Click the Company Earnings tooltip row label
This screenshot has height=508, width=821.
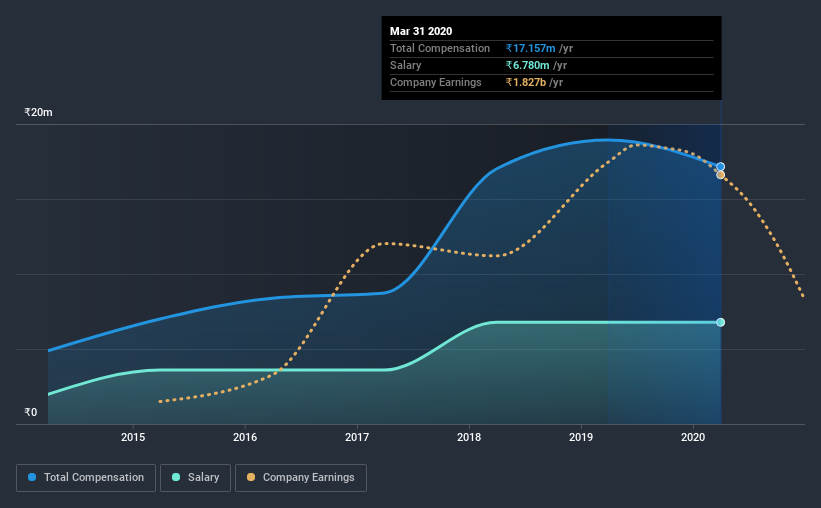pos(436,82)
